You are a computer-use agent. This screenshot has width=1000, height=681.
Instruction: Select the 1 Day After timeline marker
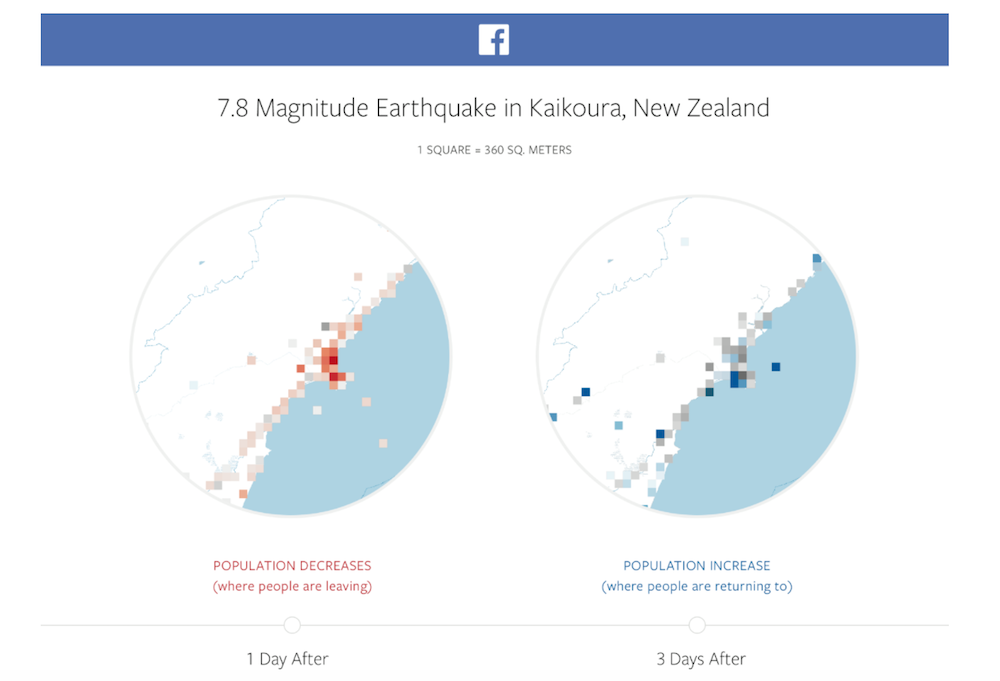pyautogui.click(x=292, y=625)
